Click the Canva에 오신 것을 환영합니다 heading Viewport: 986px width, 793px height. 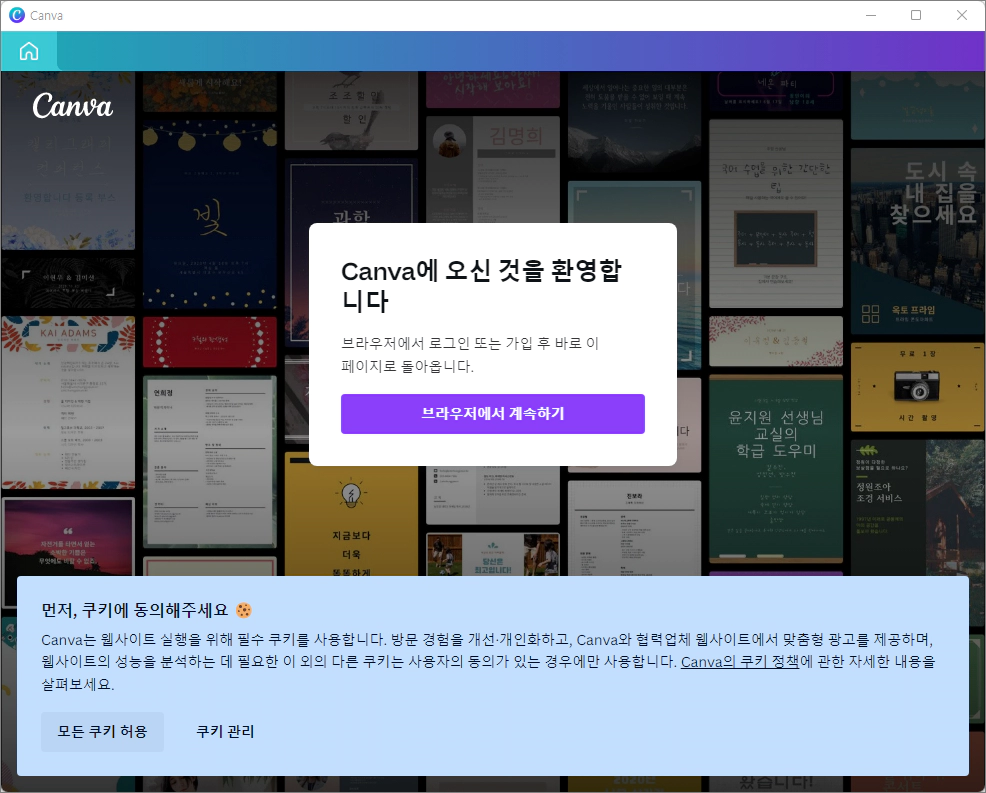coord(481,286)
